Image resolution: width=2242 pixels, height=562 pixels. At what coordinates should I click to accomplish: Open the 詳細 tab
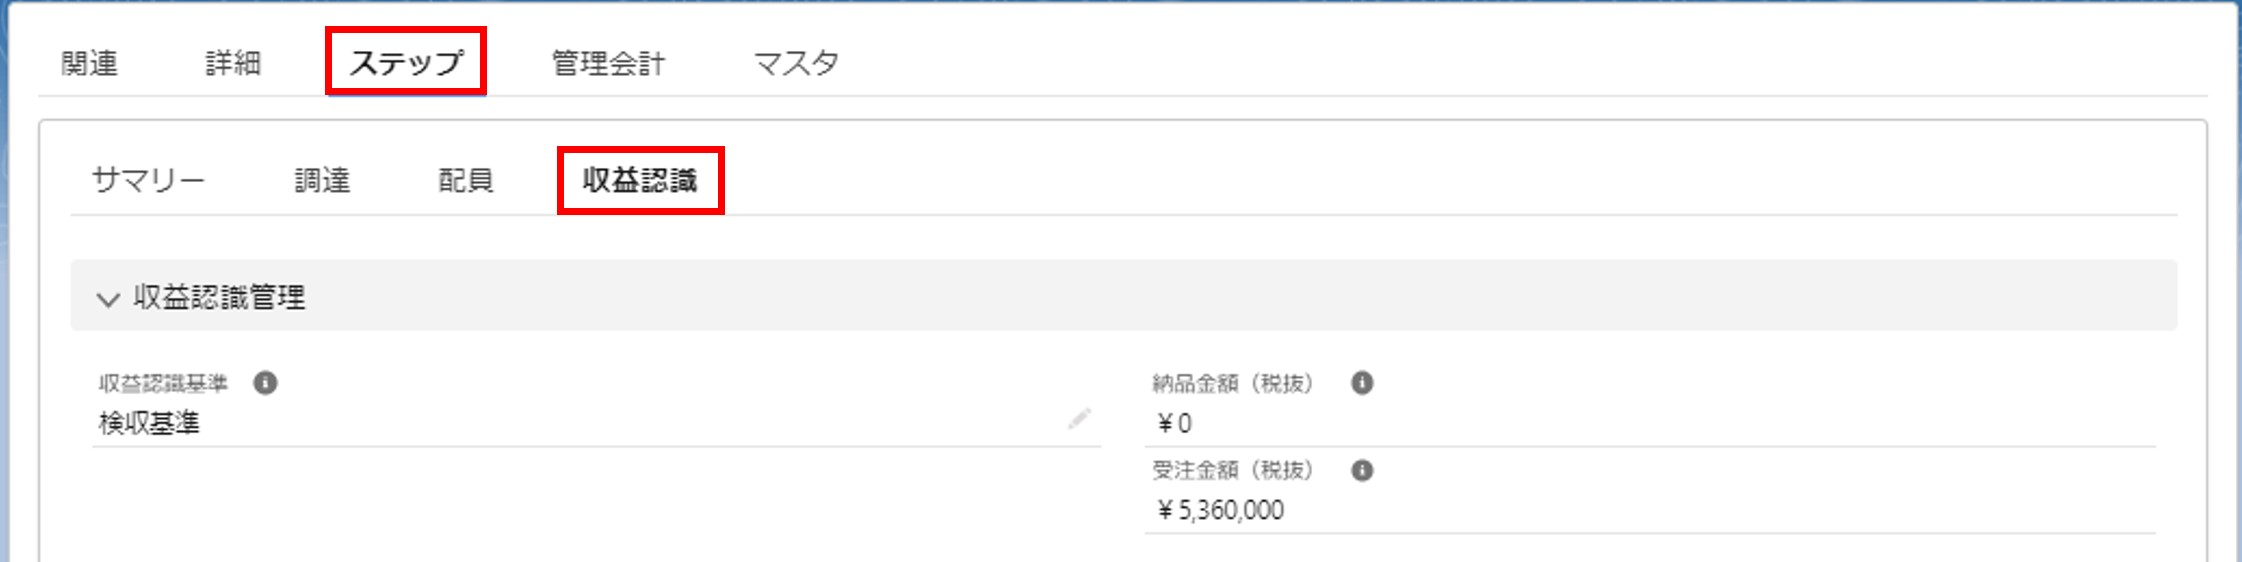click(x=234, y=64)
